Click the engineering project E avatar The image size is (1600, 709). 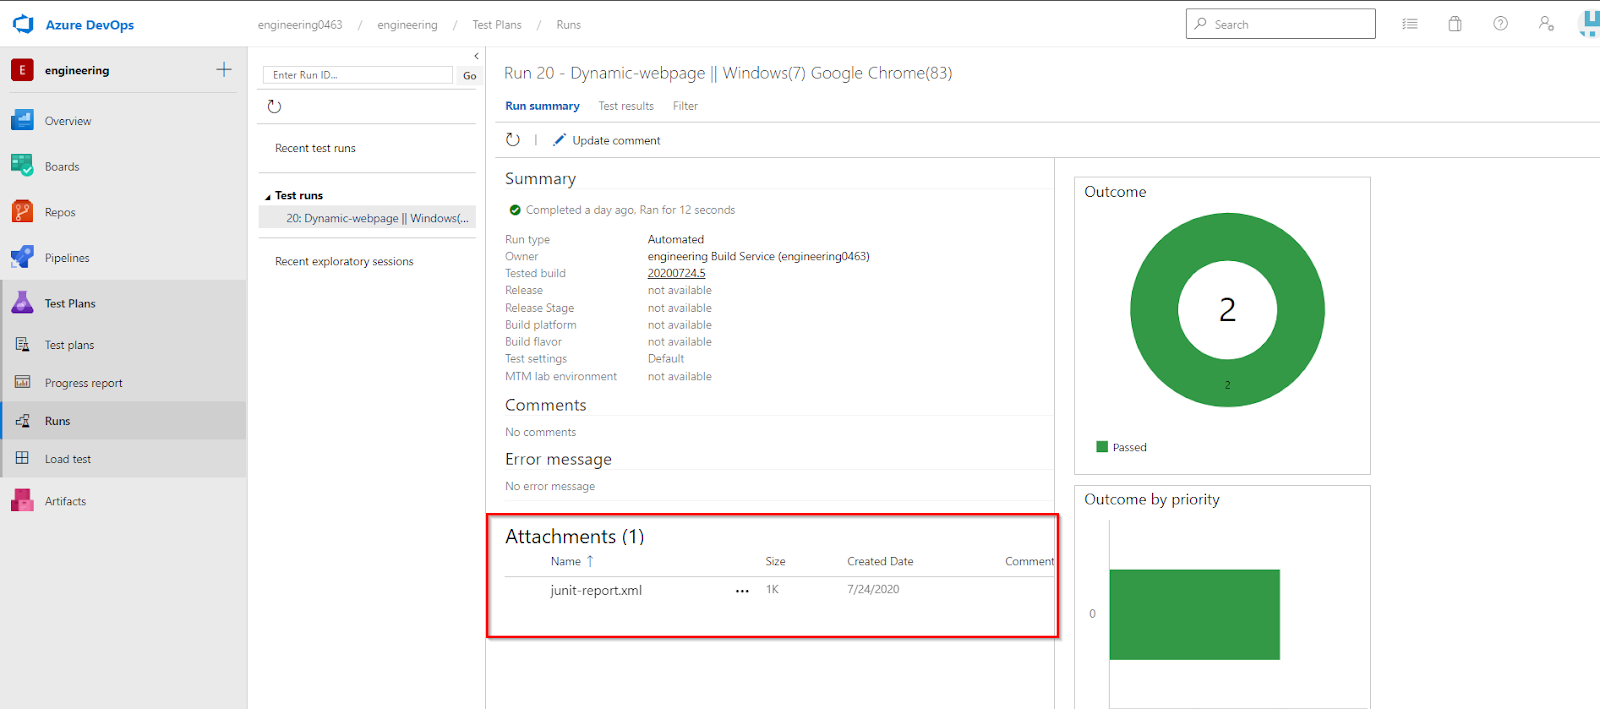22,70
